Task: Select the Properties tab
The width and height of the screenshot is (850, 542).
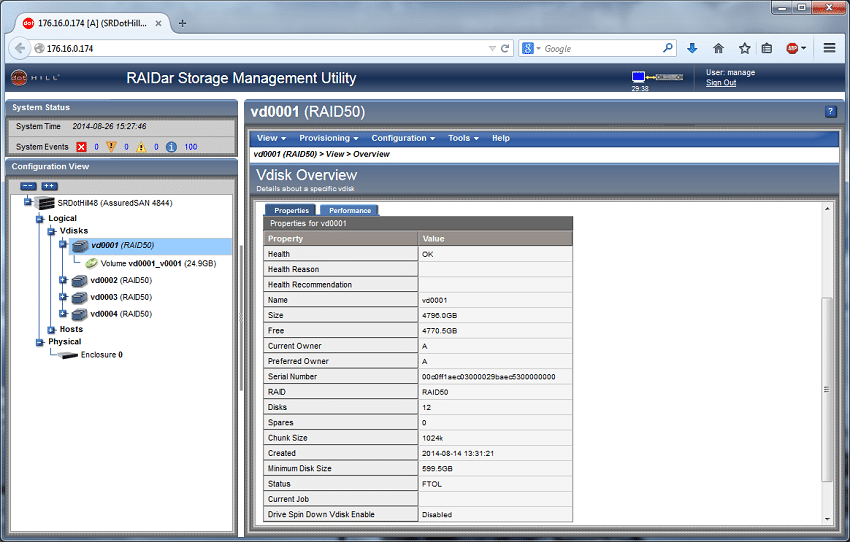Action: click(291, 210)
